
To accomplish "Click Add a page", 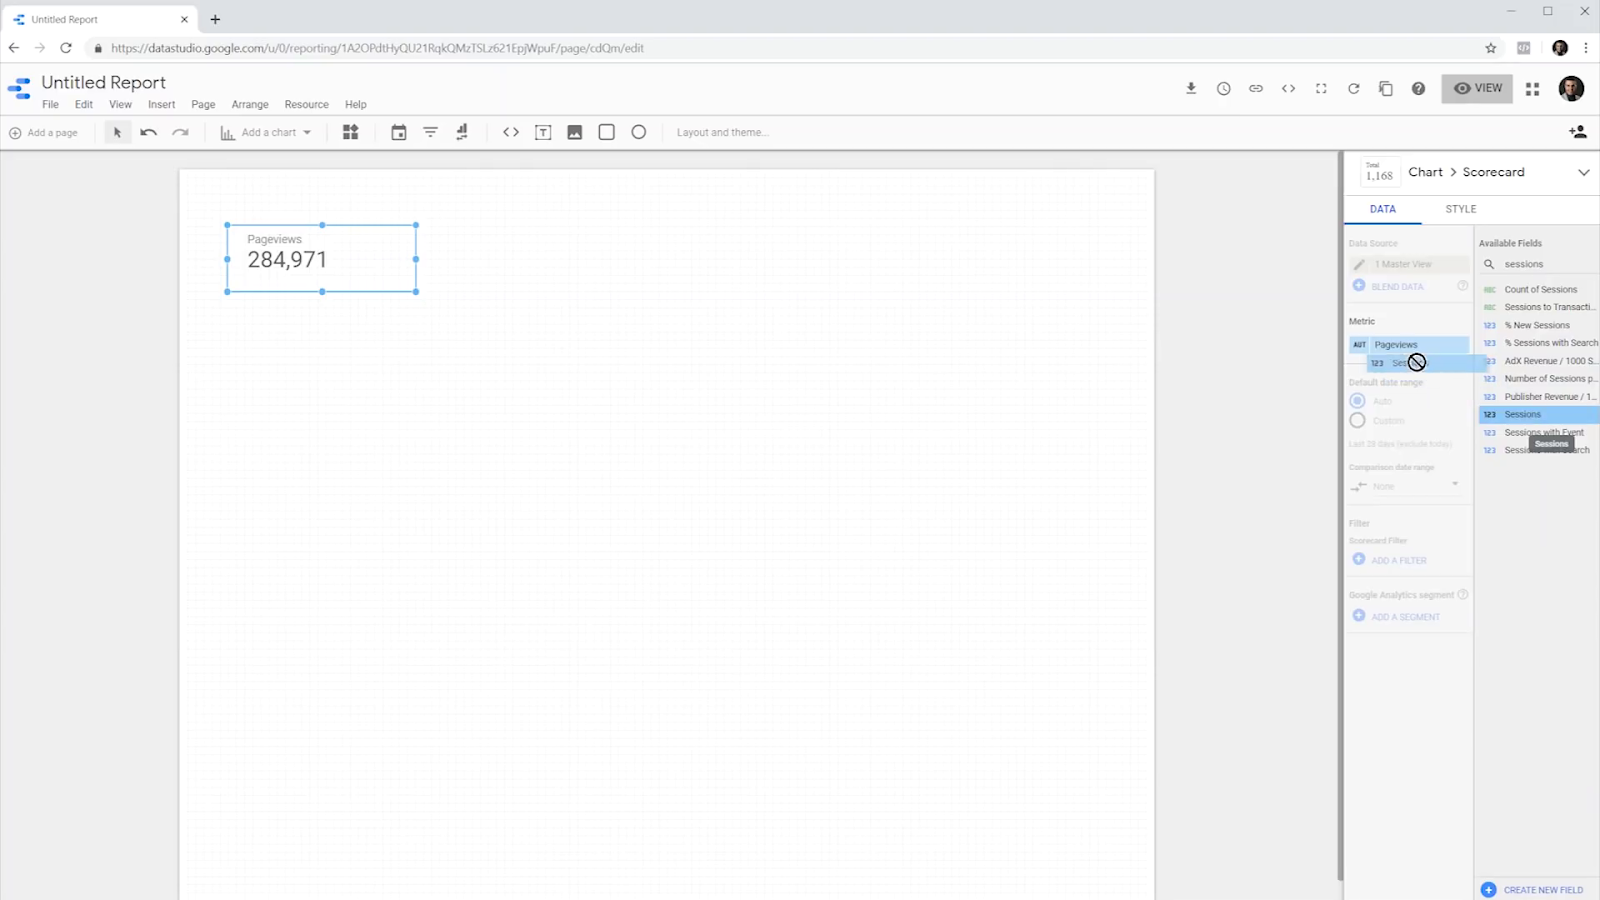I will coord(43,132).
